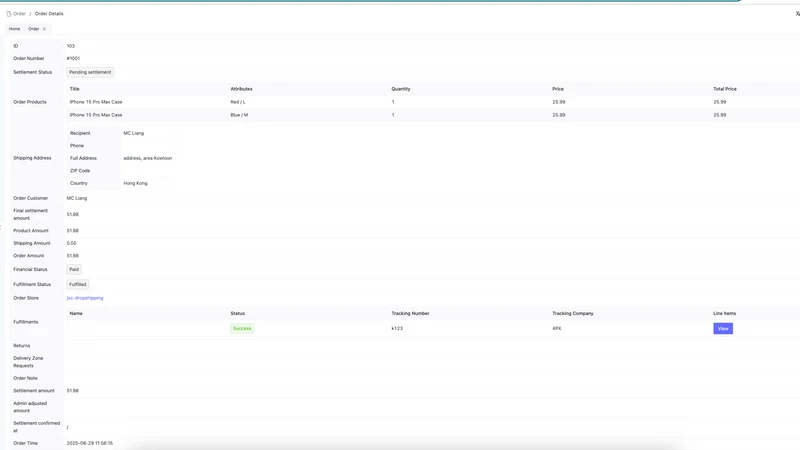Click Order Details breadcrumb text

click(49, 14)
